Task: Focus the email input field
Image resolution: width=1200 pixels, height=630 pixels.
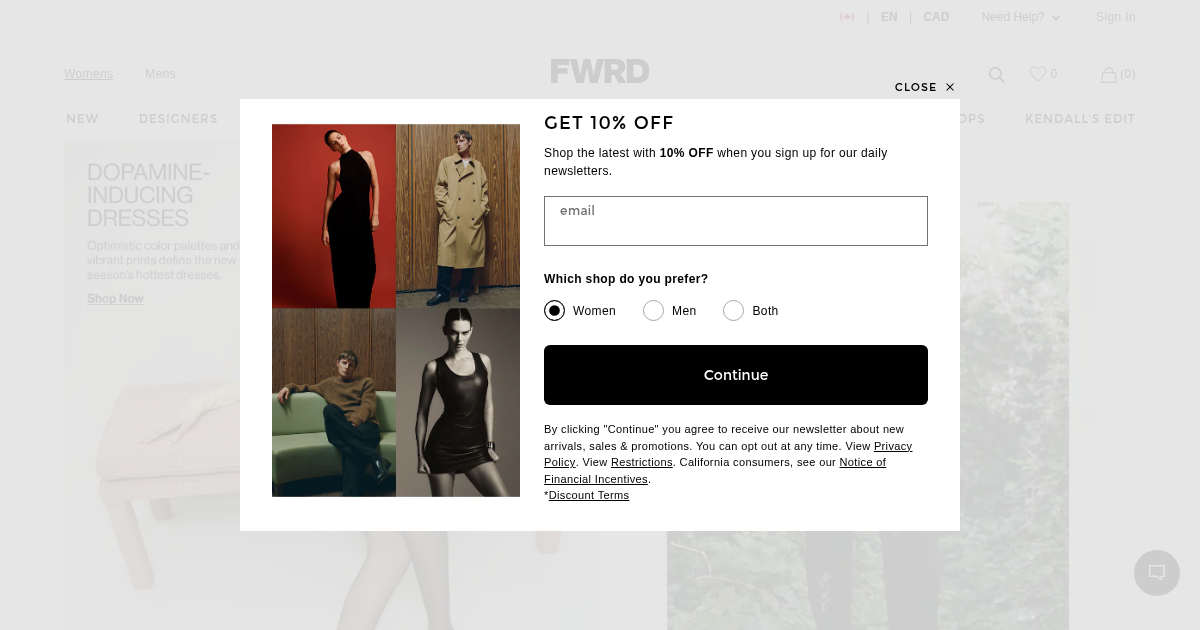Action: [x=736, y=221]
